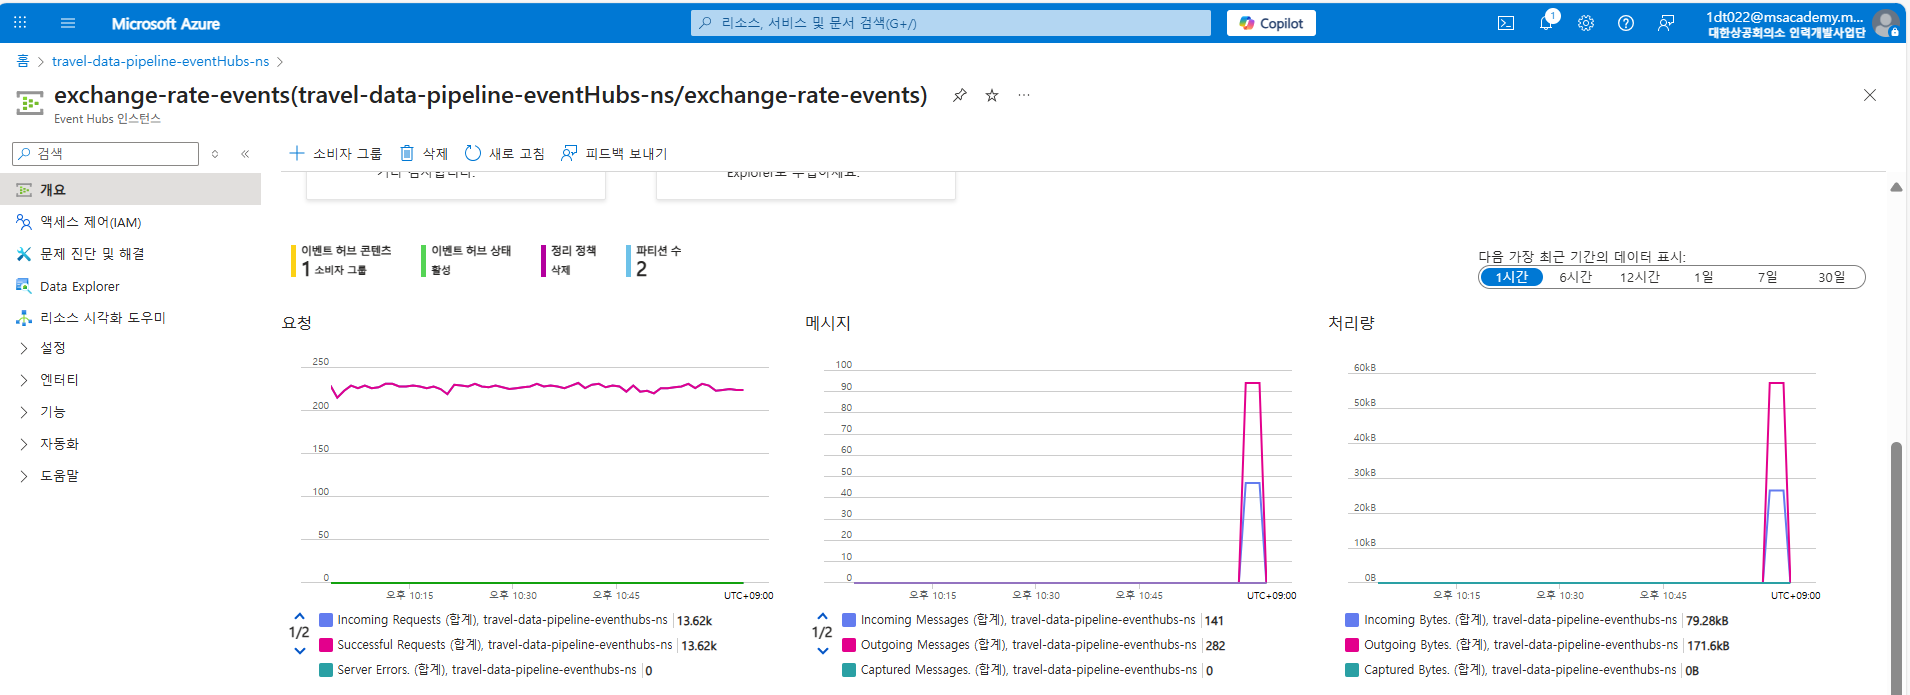This screenshot has height=695, width=1910.
Task: Click the 소비자 그룹 count tile
Action: pos(340,260)
